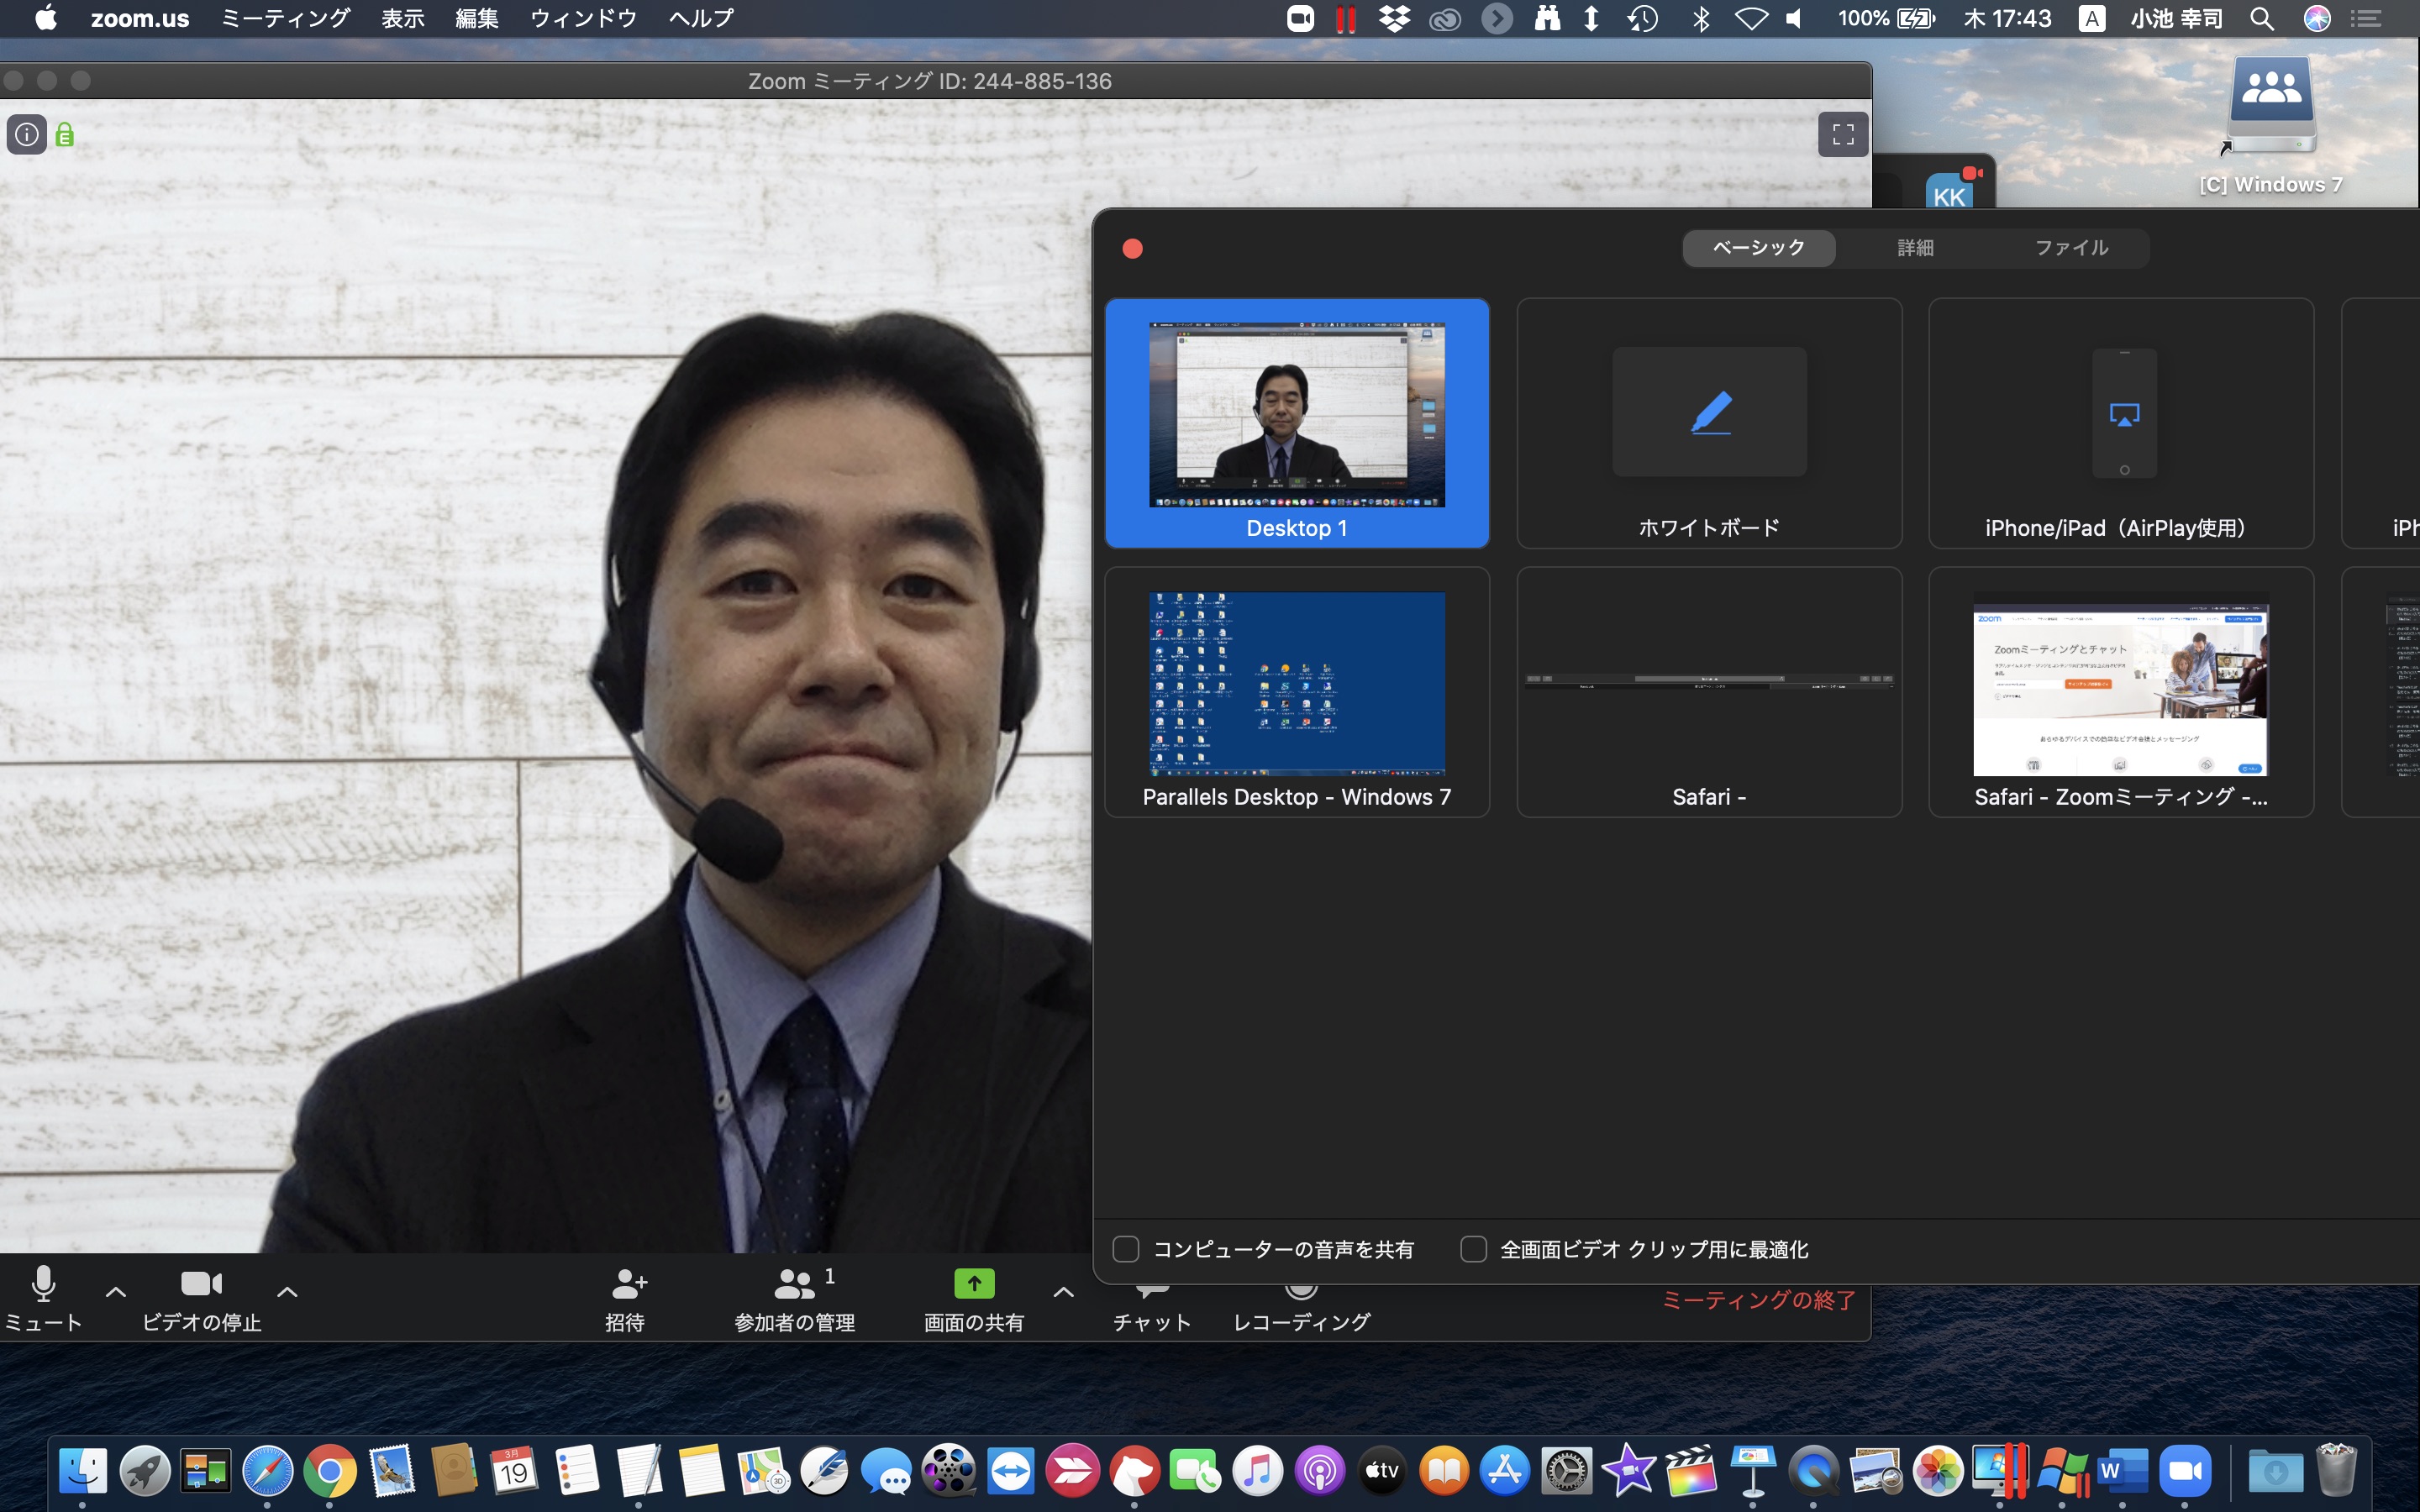Select the Safari Zoom meeting page window
The image size is (2420, 1512).
click(x=2121, y=692)
